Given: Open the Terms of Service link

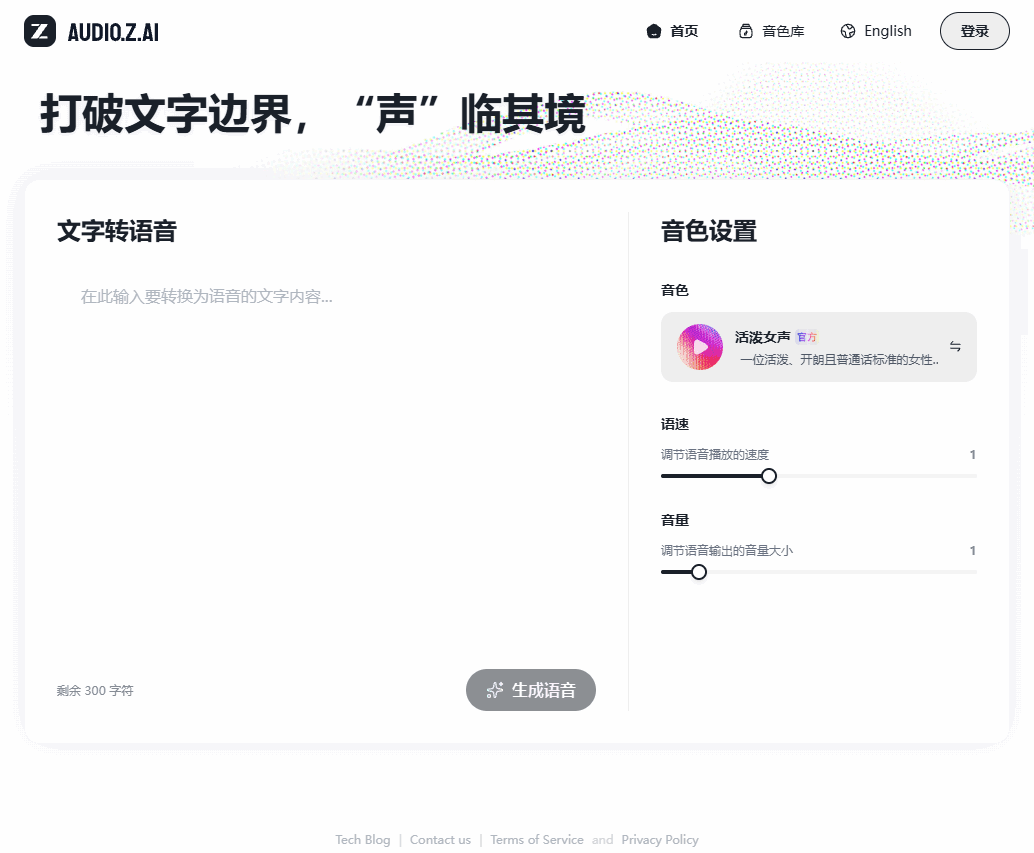Looking at the screenshot, I should pos(537,840).
